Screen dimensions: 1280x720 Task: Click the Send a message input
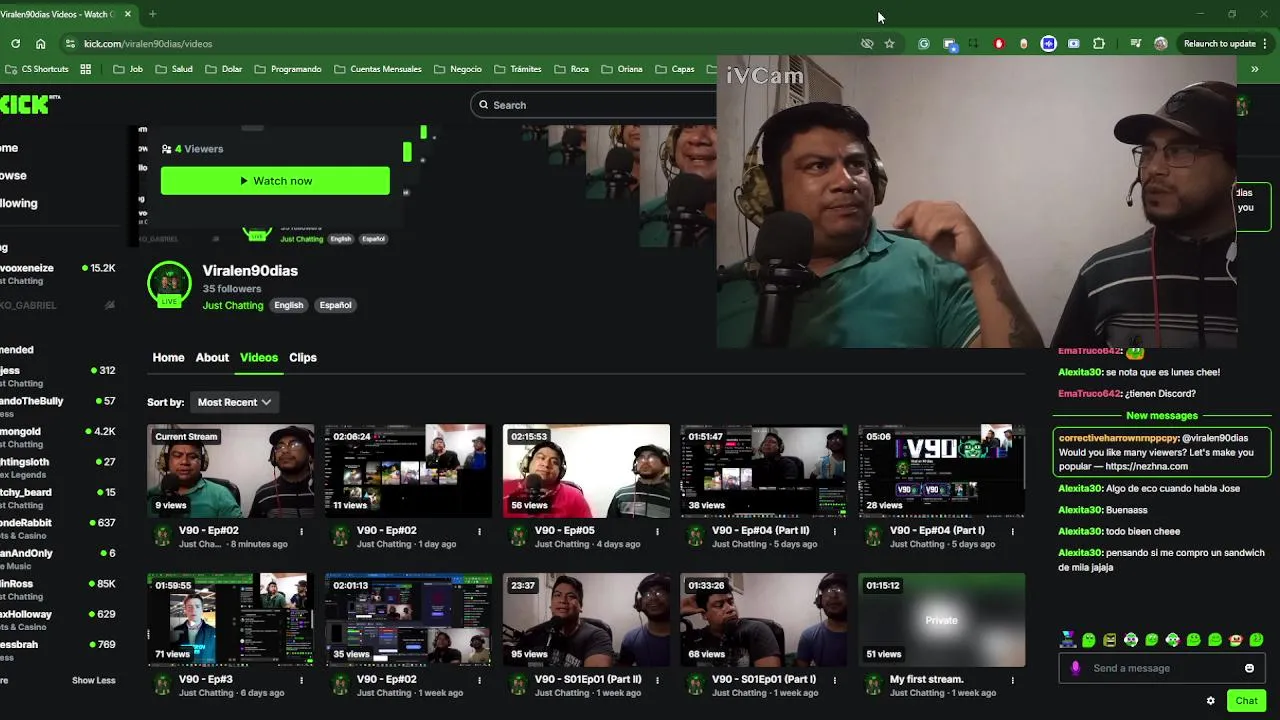click(1160, 668)
